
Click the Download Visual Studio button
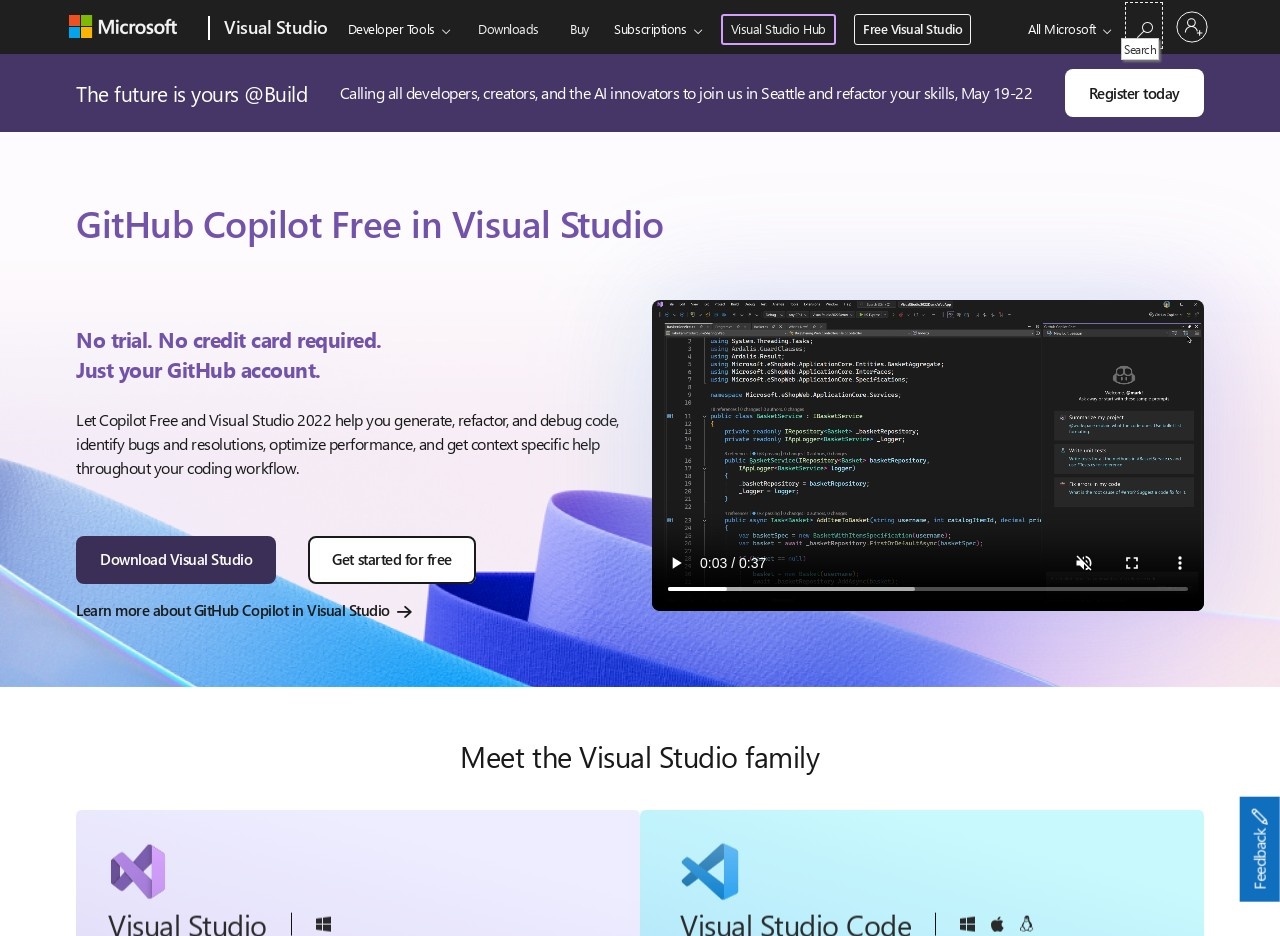(x=176, y=559)
